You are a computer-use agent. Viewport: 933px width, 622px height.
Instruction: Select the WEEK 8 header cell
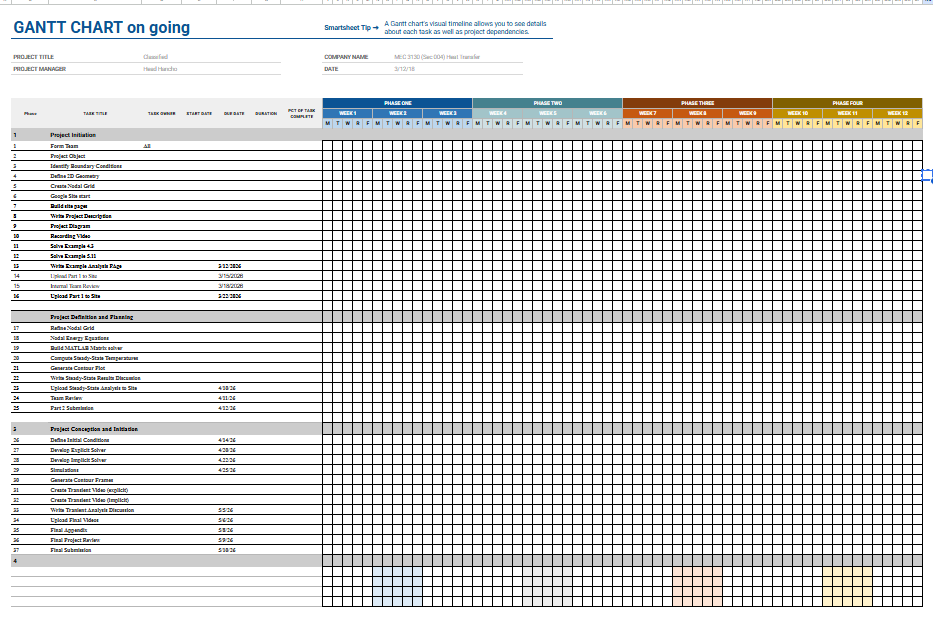pyautogui.click(x=697, y=113)
